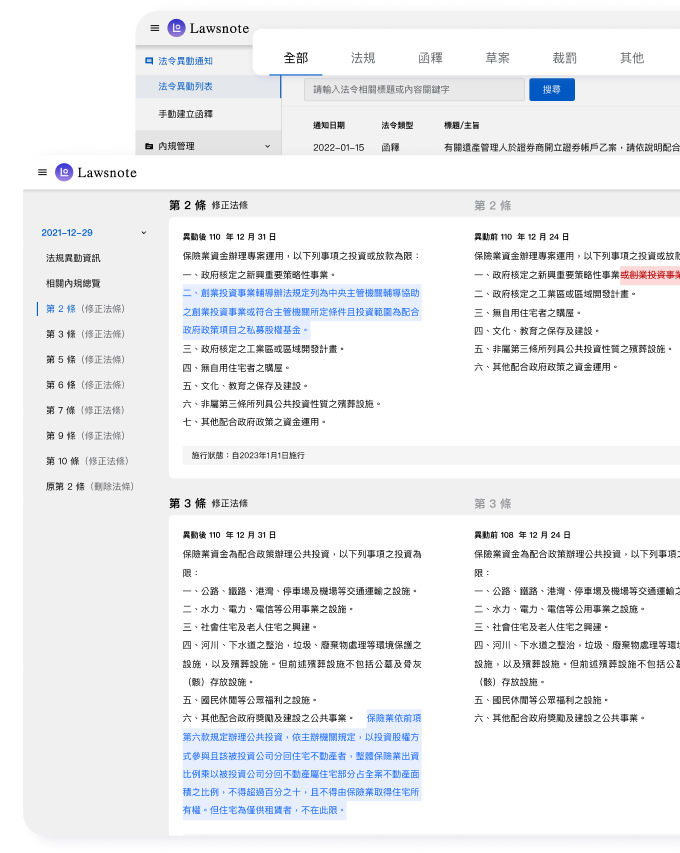This screenshot has width=680, height=853.
Task: Open the front window's hamburger menu
Action: [42, 172]
